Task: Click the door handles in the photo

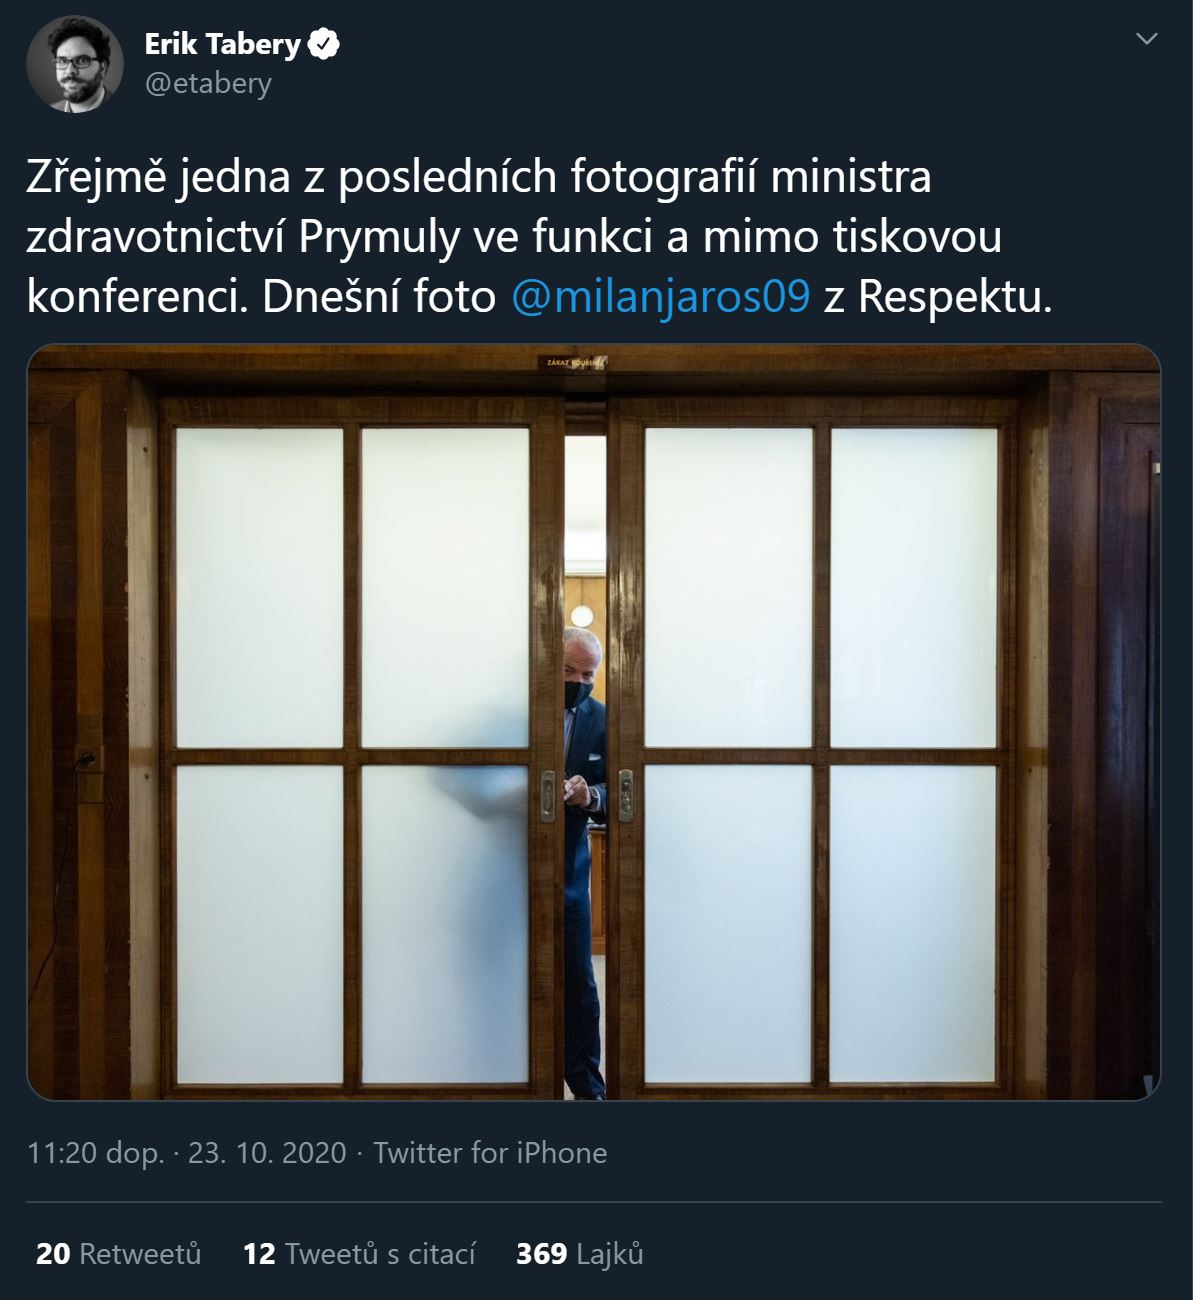Action: 586,795
